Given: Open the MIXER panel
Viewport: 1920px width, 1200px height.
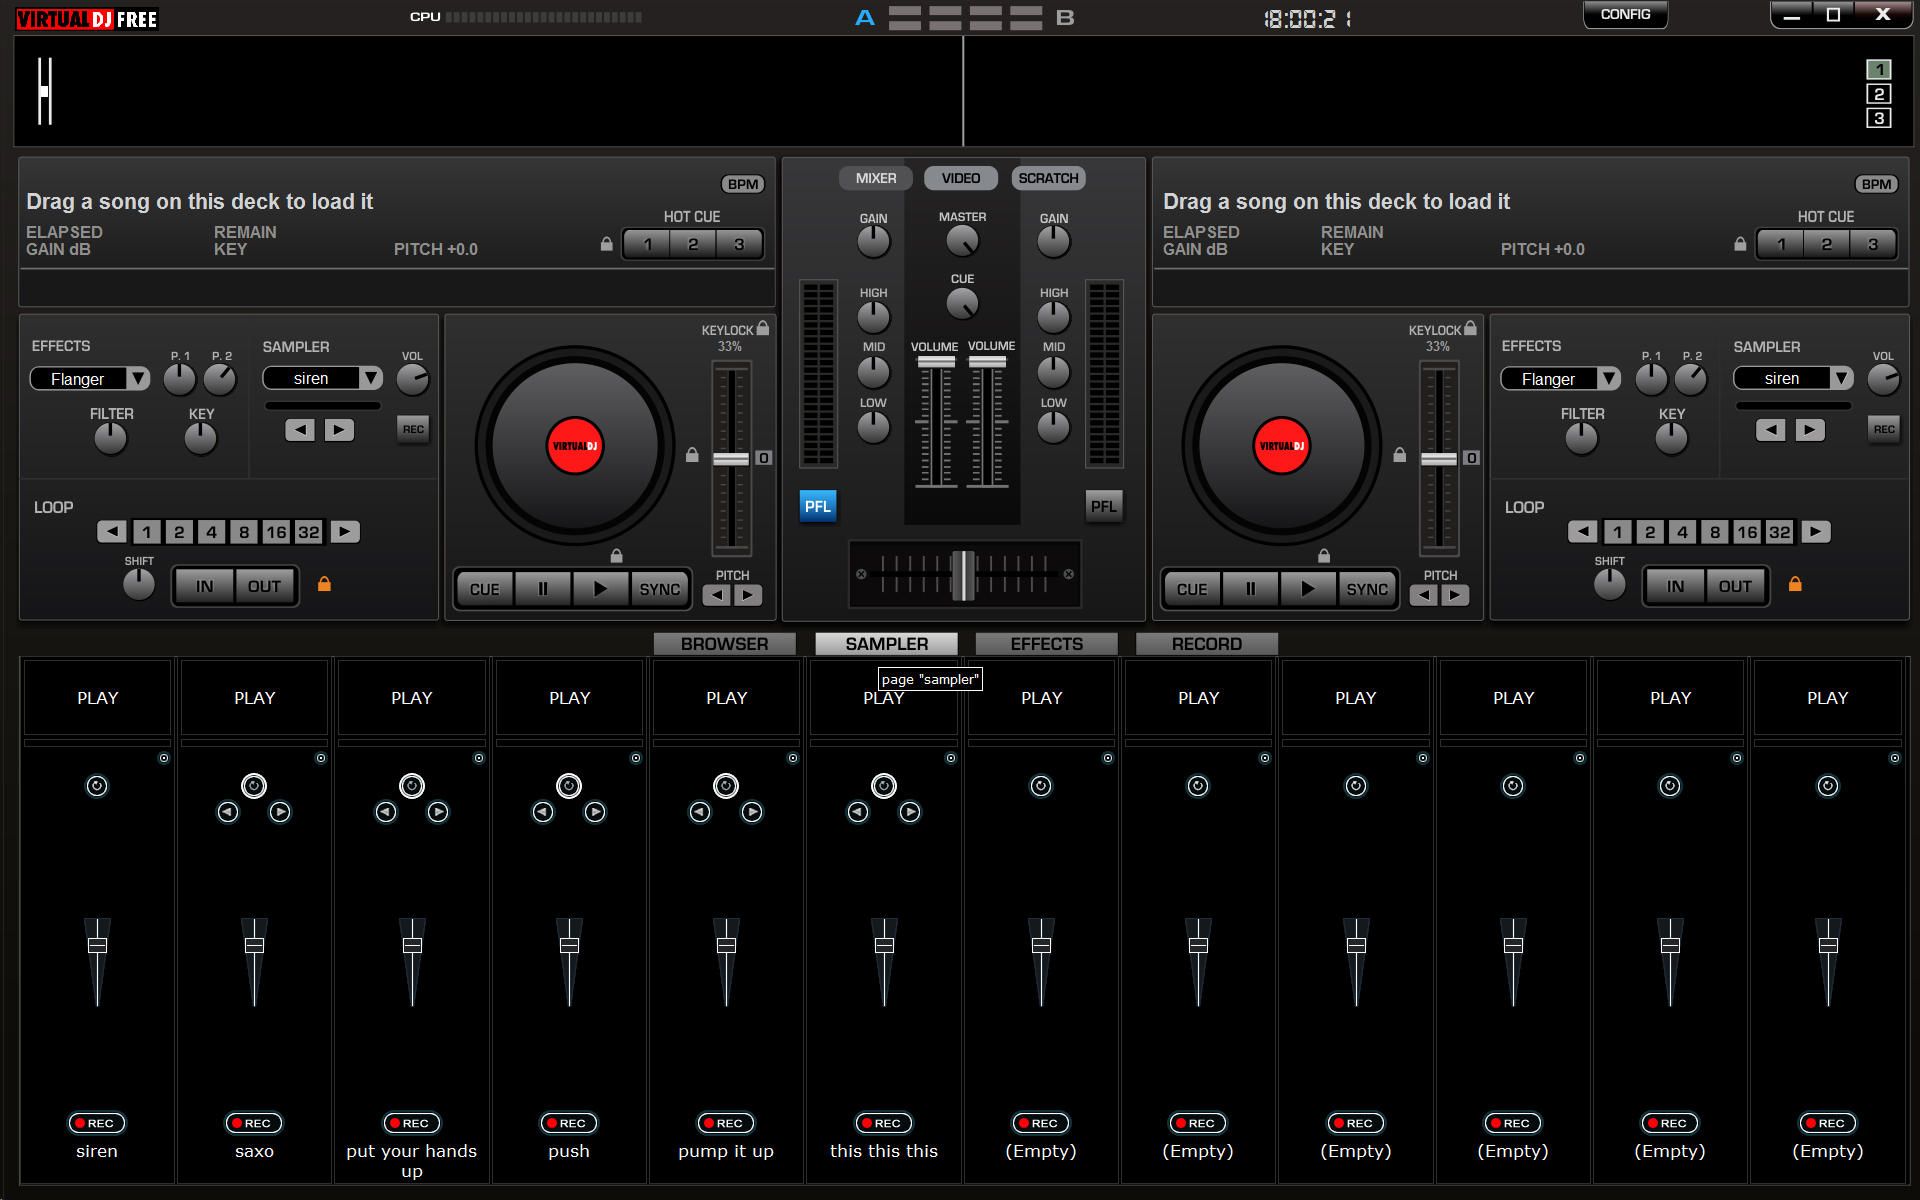Looking at the screenshot, I should tap(875, 178).
